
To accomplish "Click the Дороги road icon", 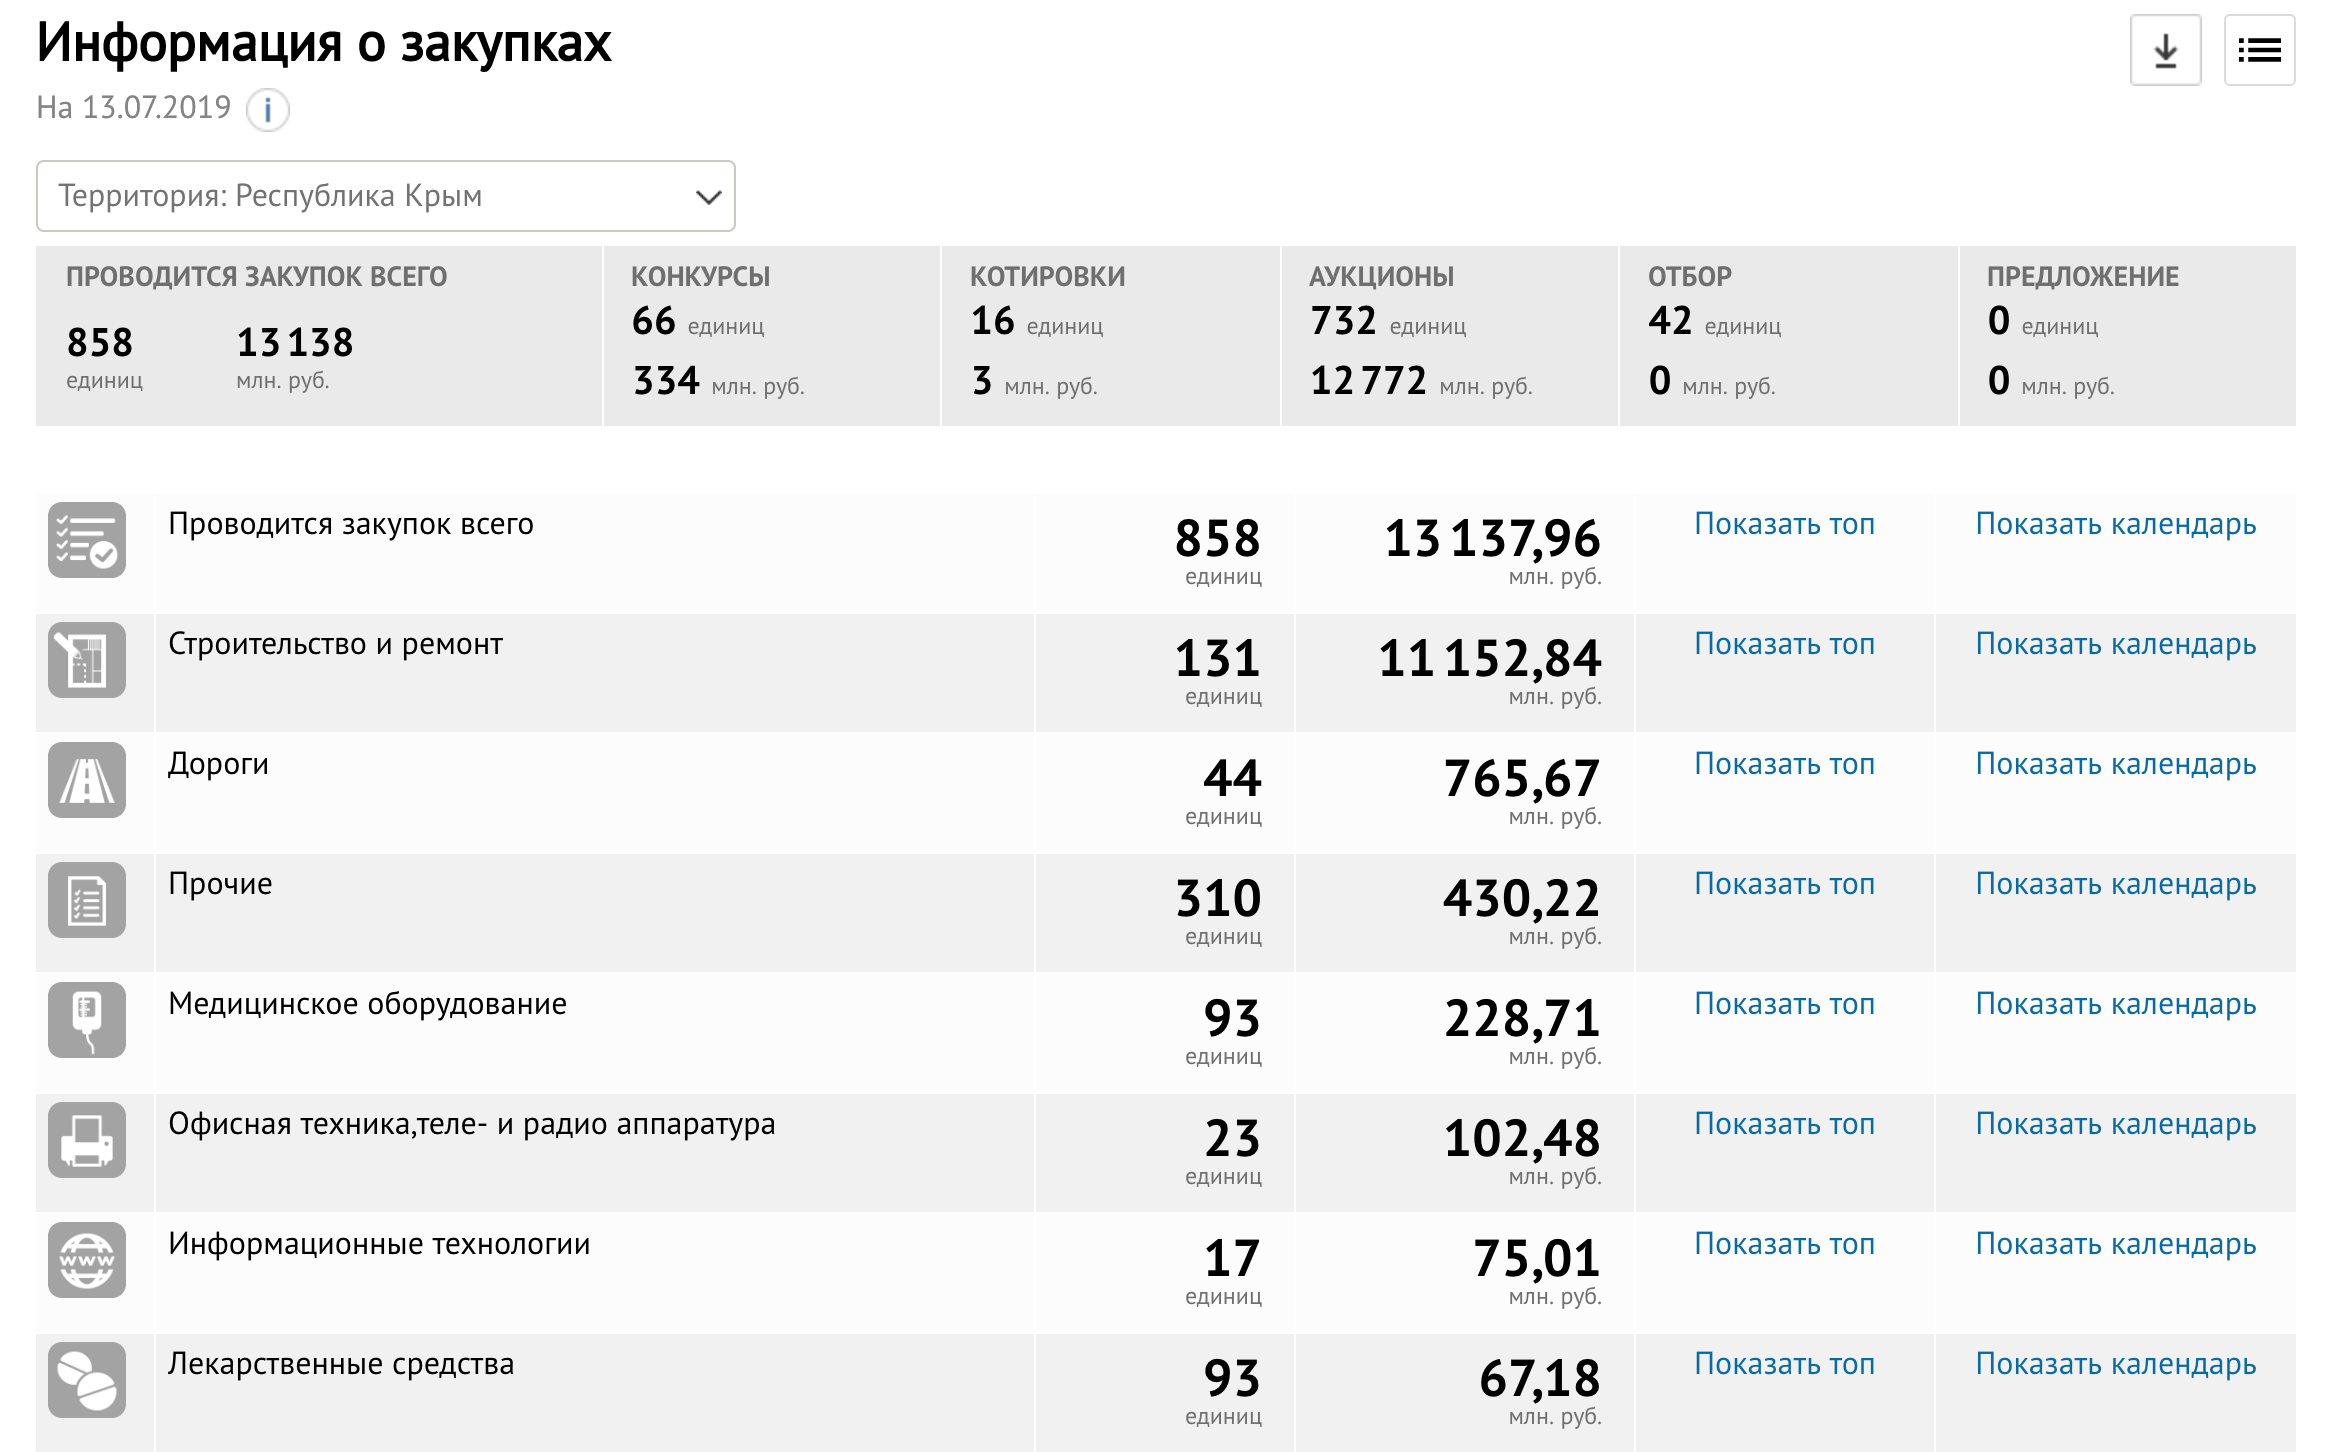I will [87, 780].
